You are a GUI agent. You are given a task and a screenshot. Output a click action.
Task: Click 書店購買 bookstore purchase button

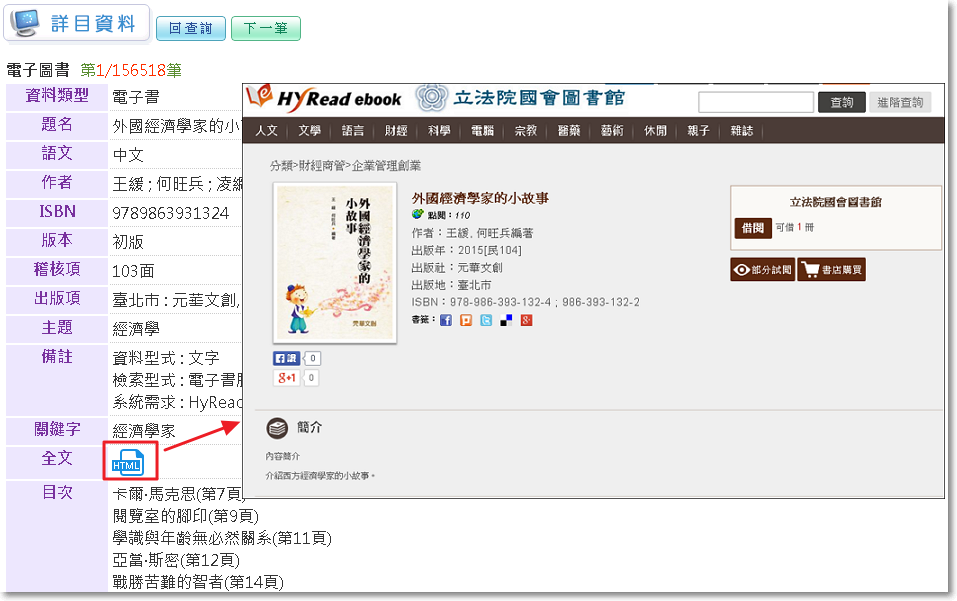(x=833, y=269)
